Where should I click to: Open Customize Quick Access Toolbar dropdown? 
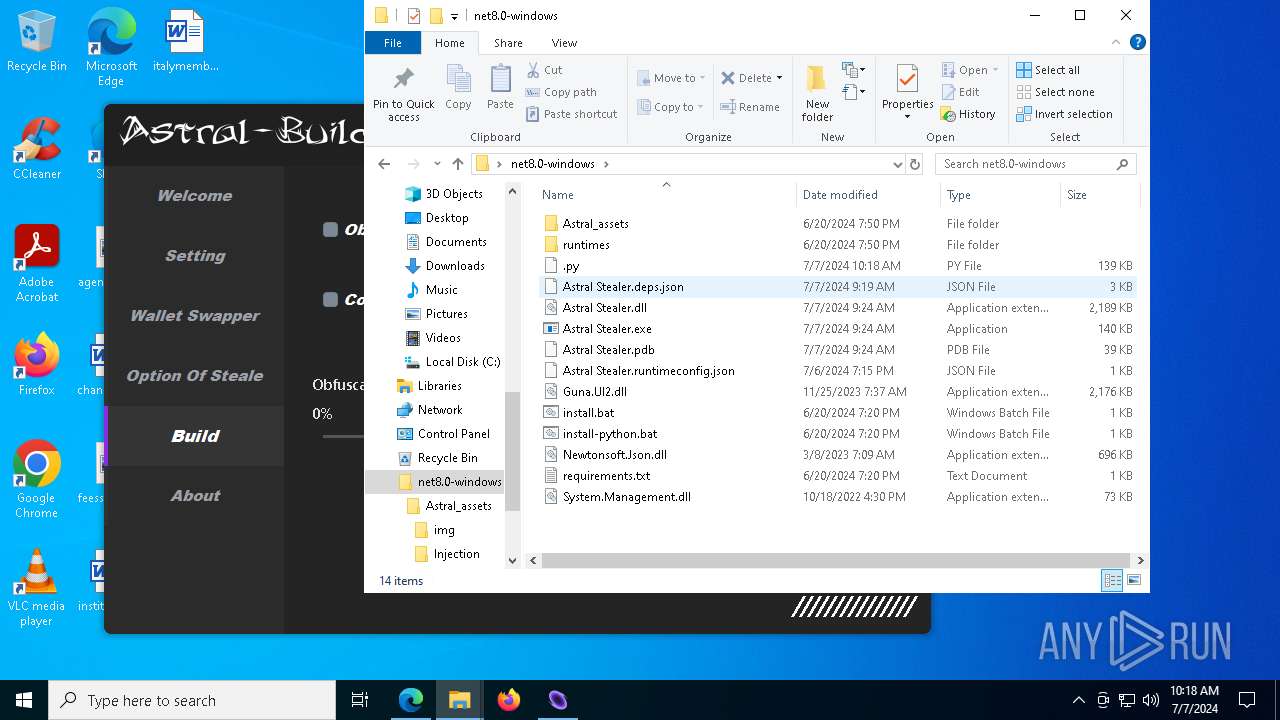coord(454,16)
